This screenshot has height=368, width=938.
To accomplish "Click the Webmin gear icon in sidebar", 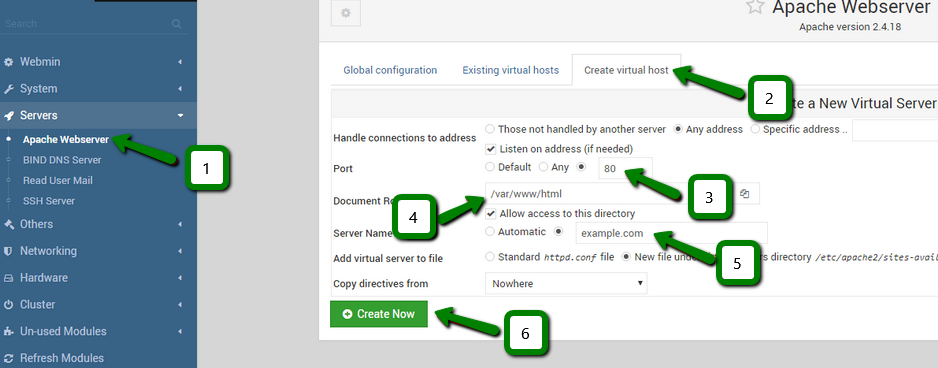I will [x=8, y=62].
